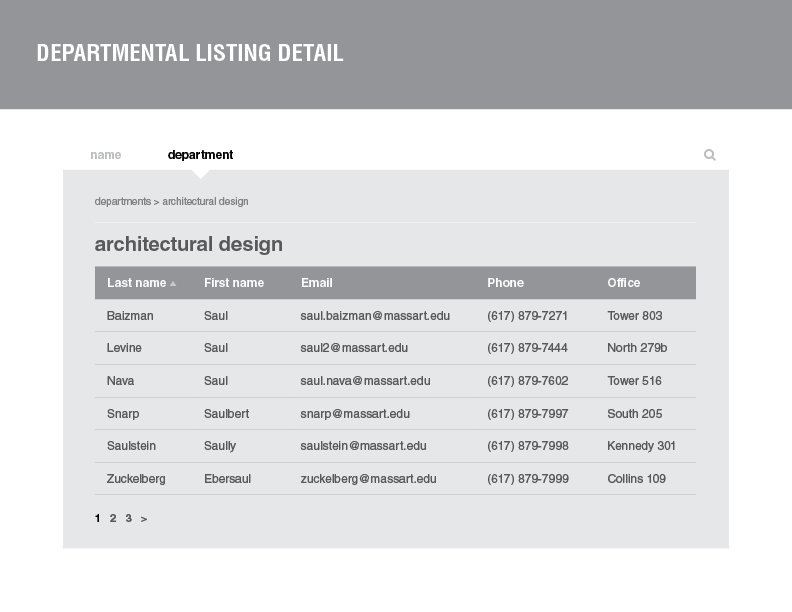Sort by First name column header
The image size is (792, 612).
pyautogui.click(x=234, y=283)
